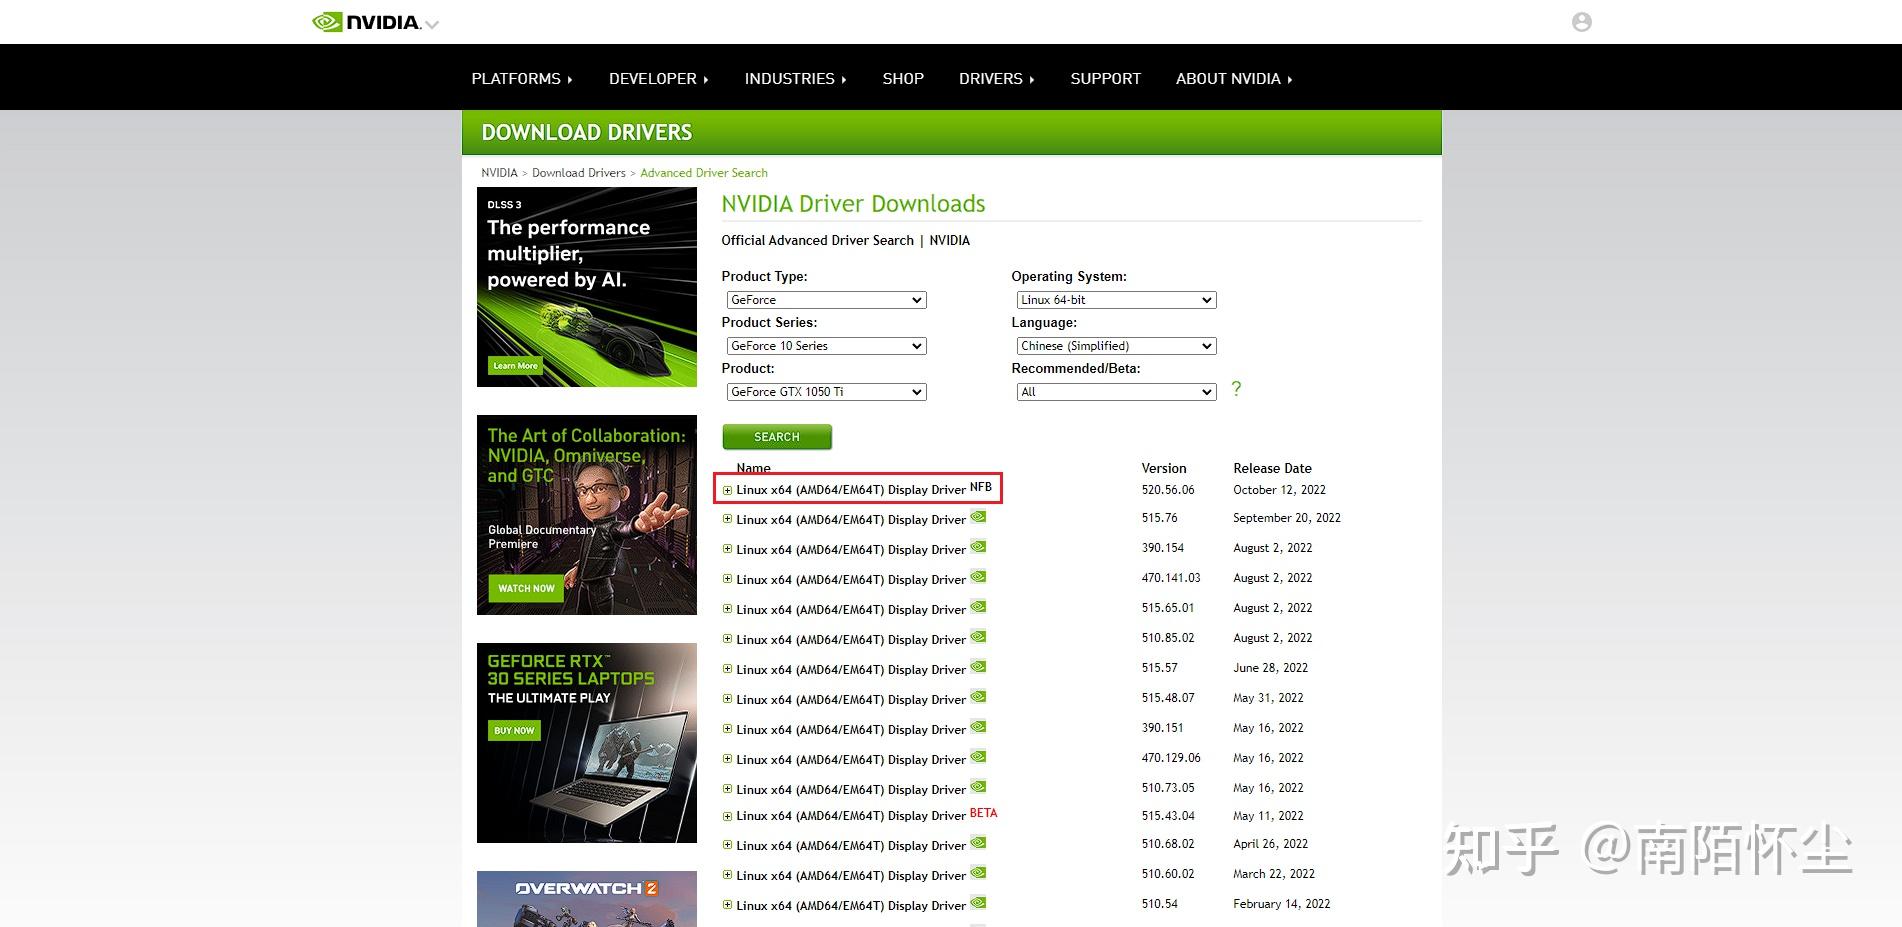Open the ABOUT NVIDIA menu
The width and height of the screenshot is (1902, 927).
1234,78
